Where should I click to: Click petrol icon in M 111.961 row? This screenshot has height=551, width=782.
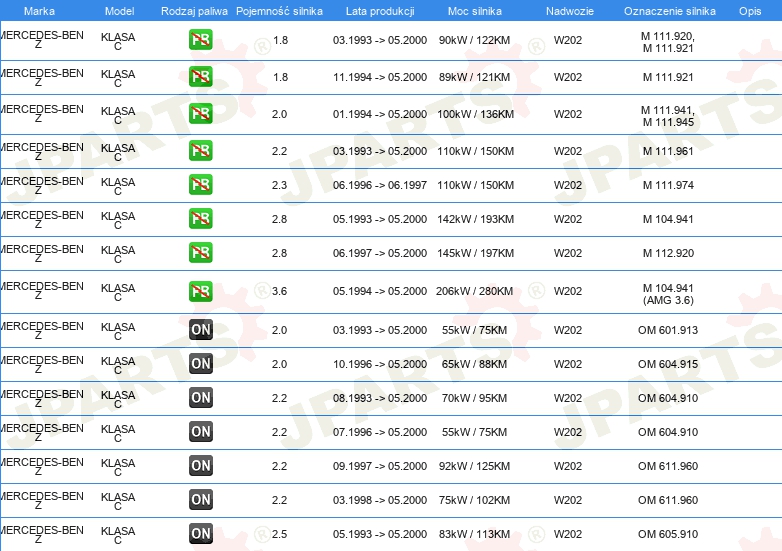coord(200,151)
